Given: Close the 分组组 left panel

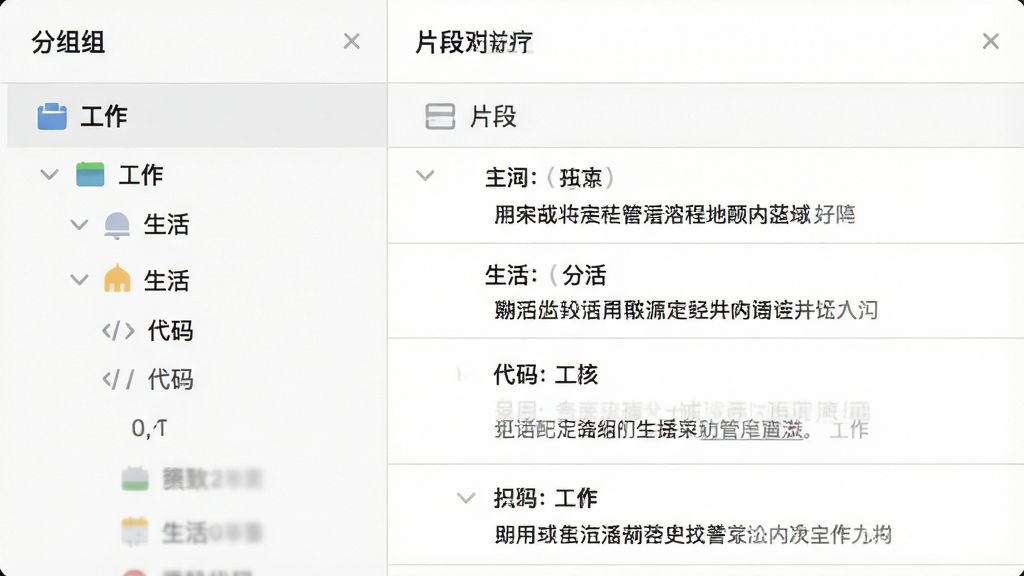Looking at the screenshot, I should (351, 41).
